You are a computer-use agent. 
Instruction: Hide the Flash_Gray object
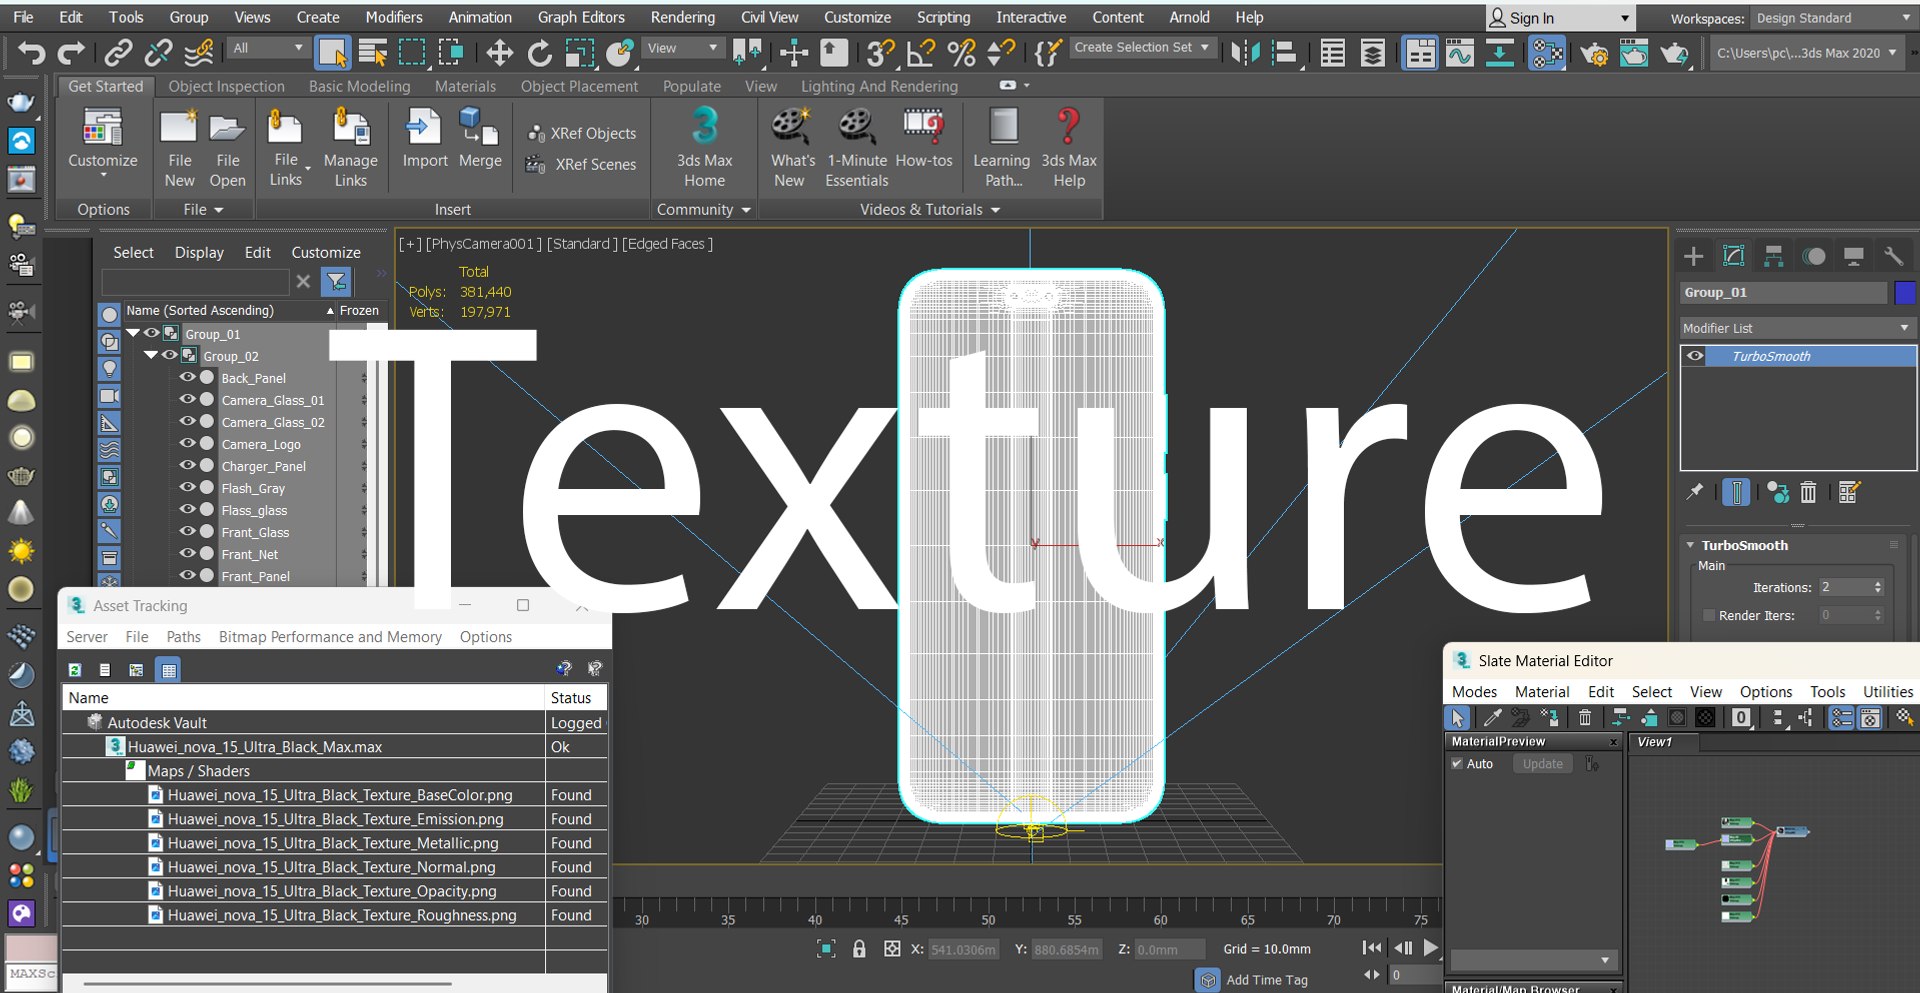187,488
